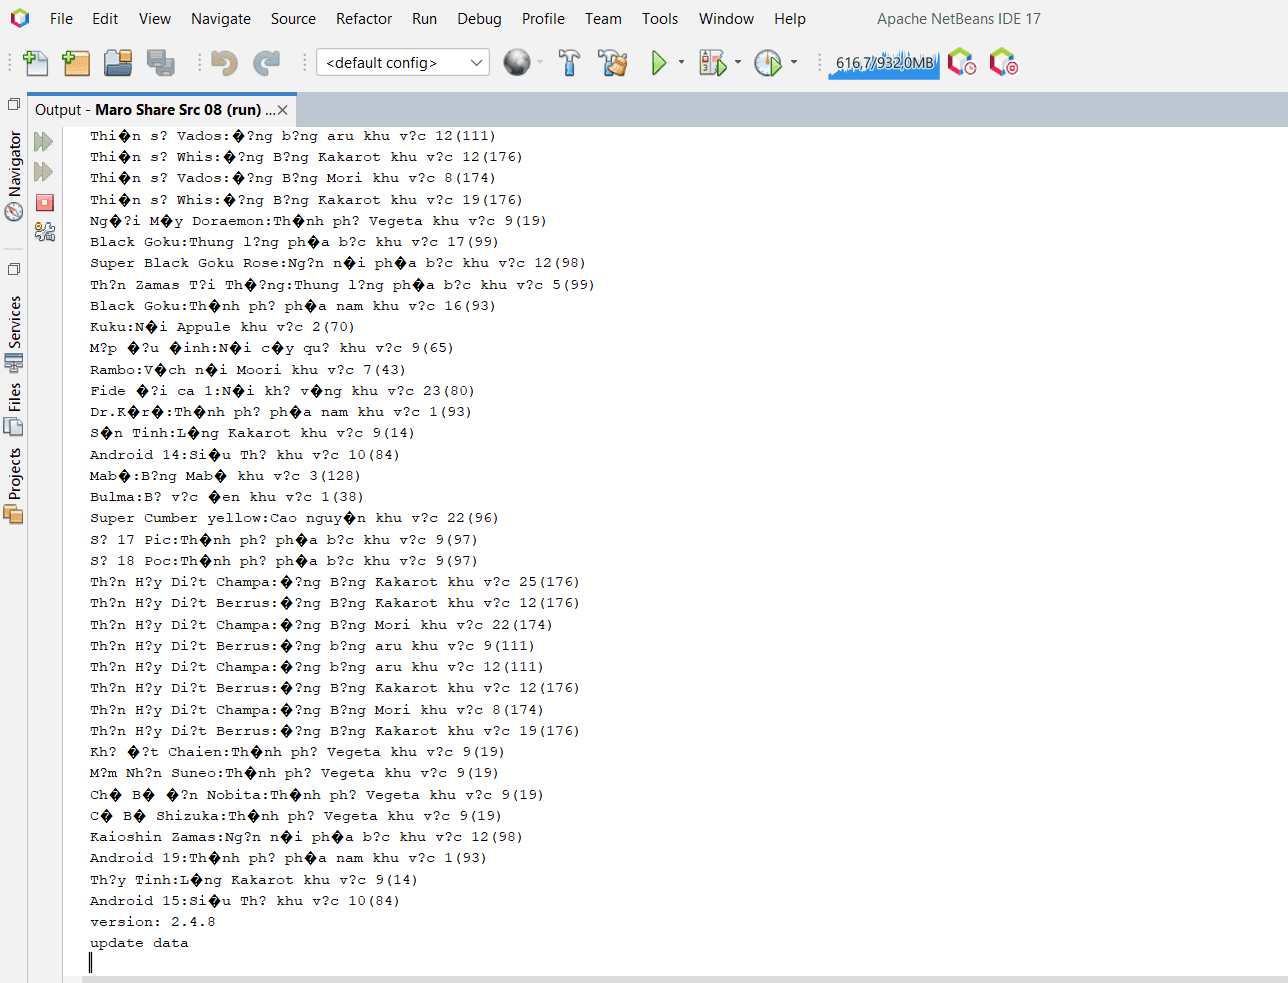Click the Clean and Build icon
Screen dimensions: 1288x983
612,63
